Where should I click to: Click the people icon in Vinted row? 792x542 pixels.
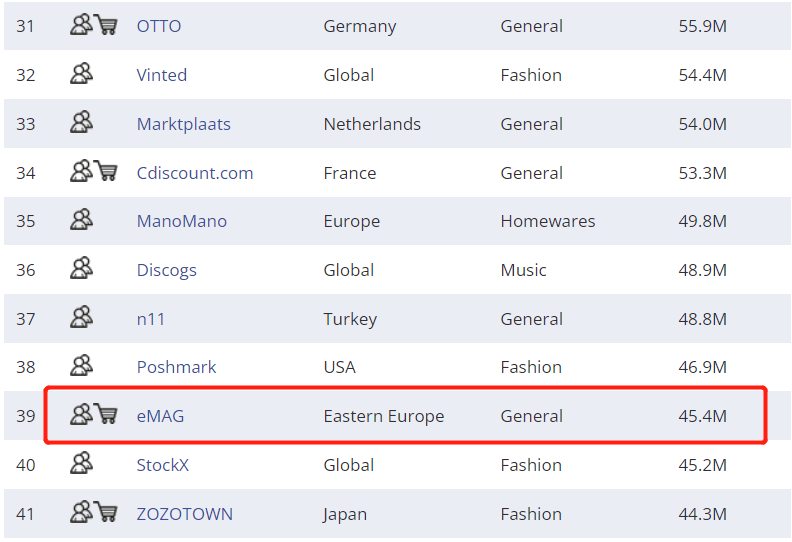(81, 75)
